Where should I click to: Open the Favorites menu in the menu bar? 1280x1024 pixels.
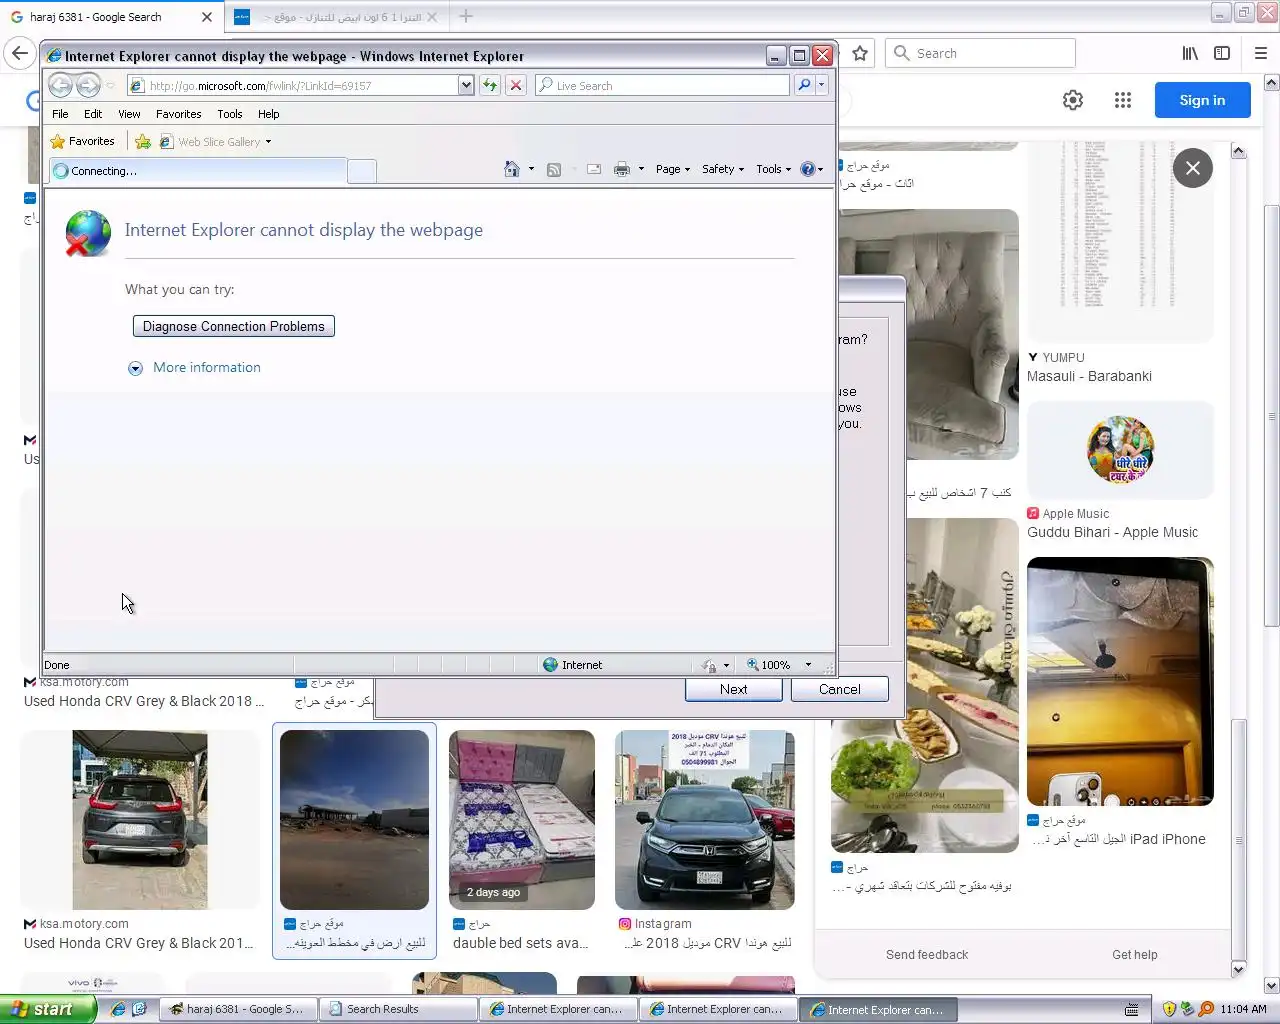coord(179,114)
